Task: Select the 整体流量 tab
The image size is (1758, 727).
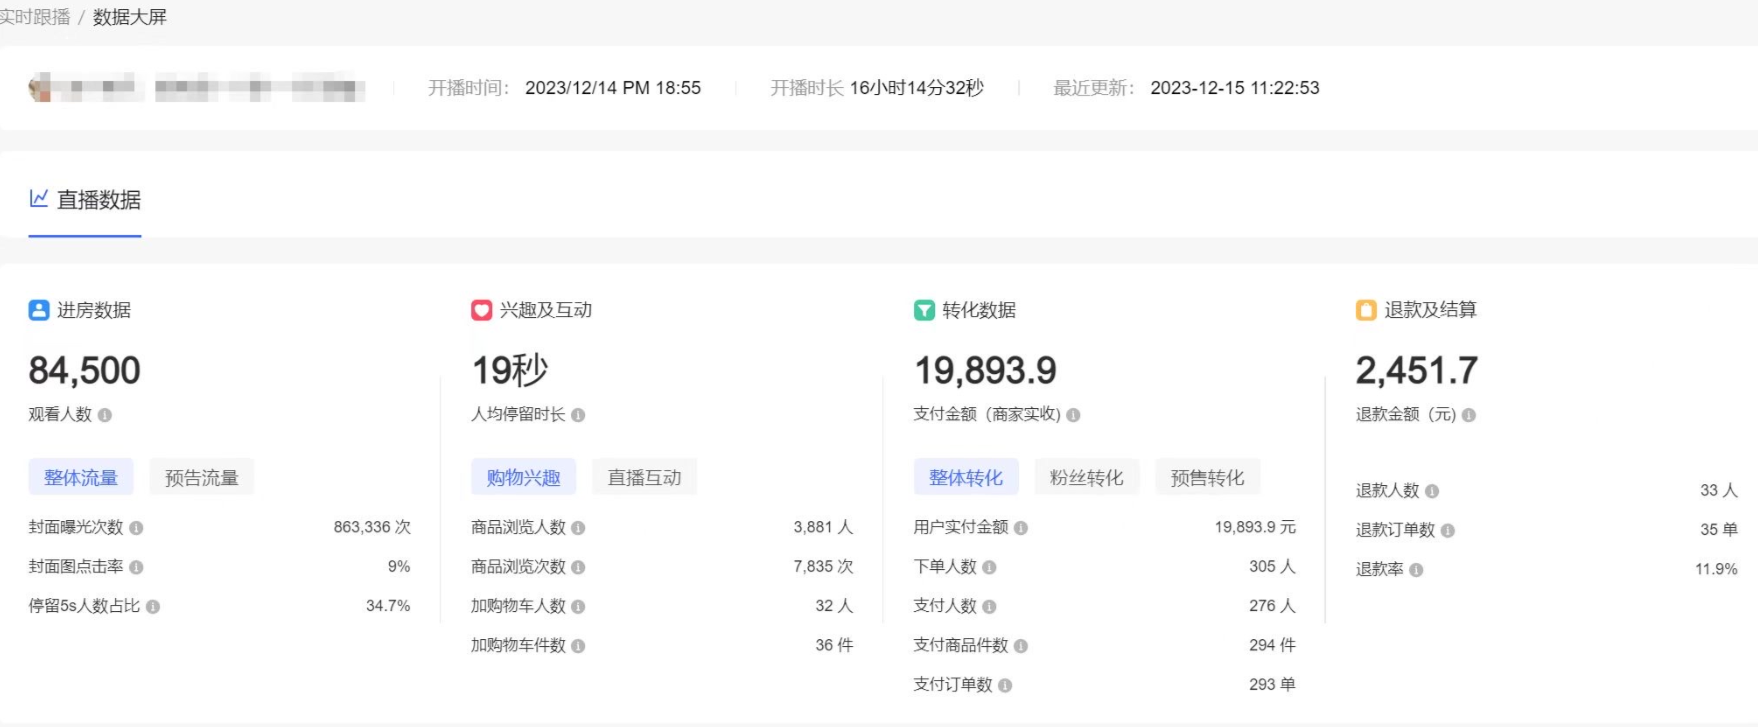Action: tap(81, 478)
